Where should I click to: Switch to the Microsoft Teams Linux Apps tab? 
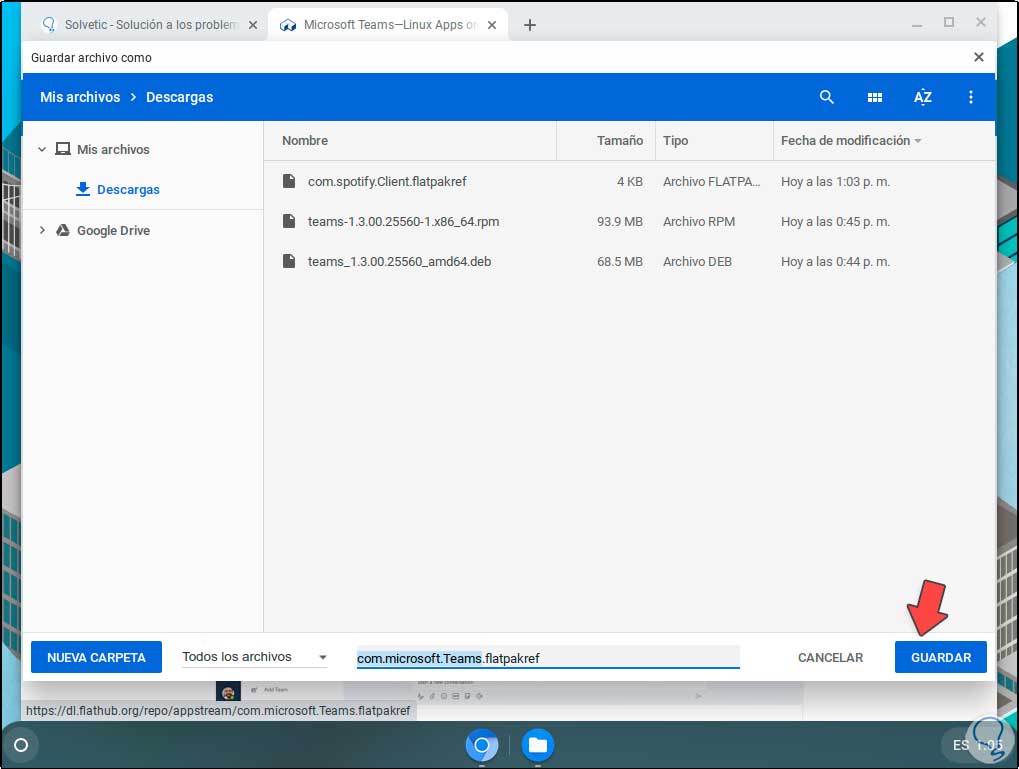tap(388, 25)
